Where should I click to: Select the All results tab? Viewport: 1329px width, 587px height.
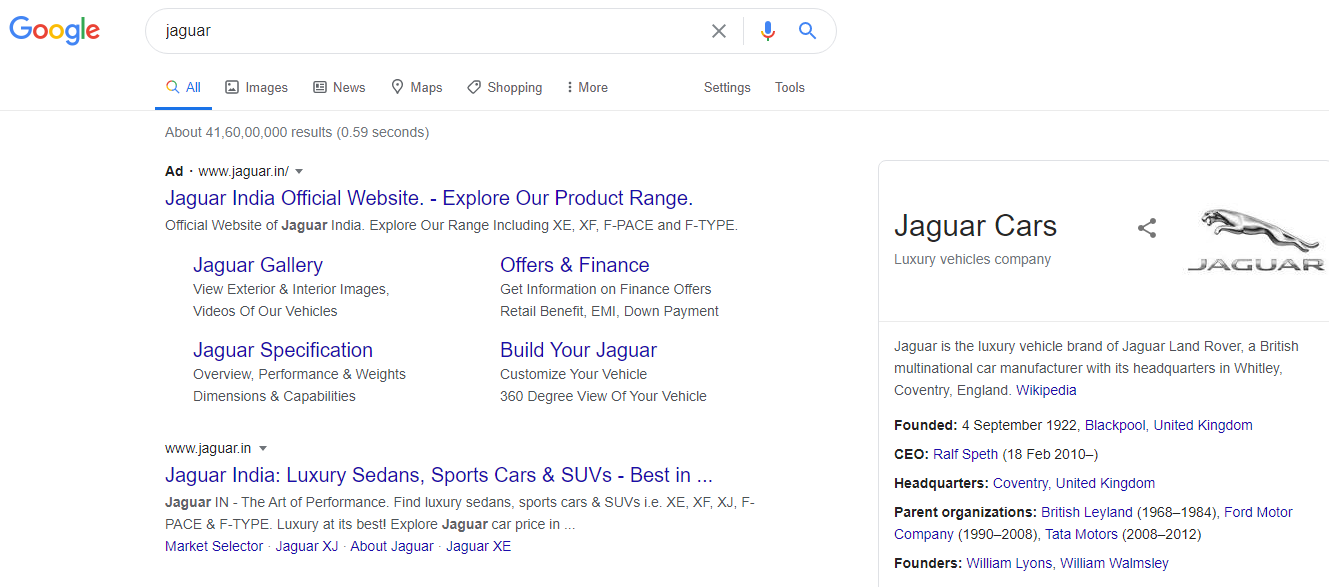(184, 88)
